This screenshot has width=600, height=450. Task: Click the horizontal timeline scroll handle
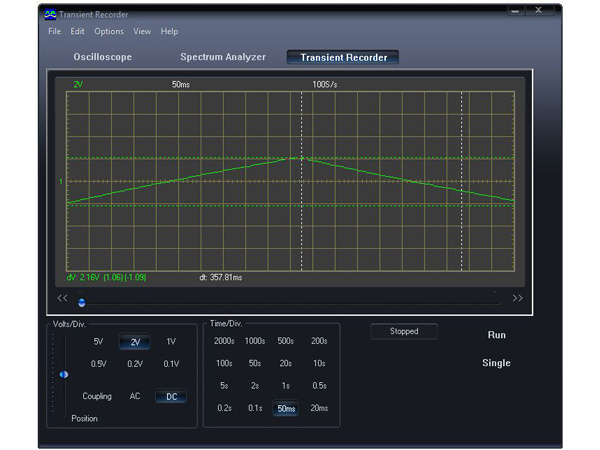pyautogui.click(x=82, y=302)
